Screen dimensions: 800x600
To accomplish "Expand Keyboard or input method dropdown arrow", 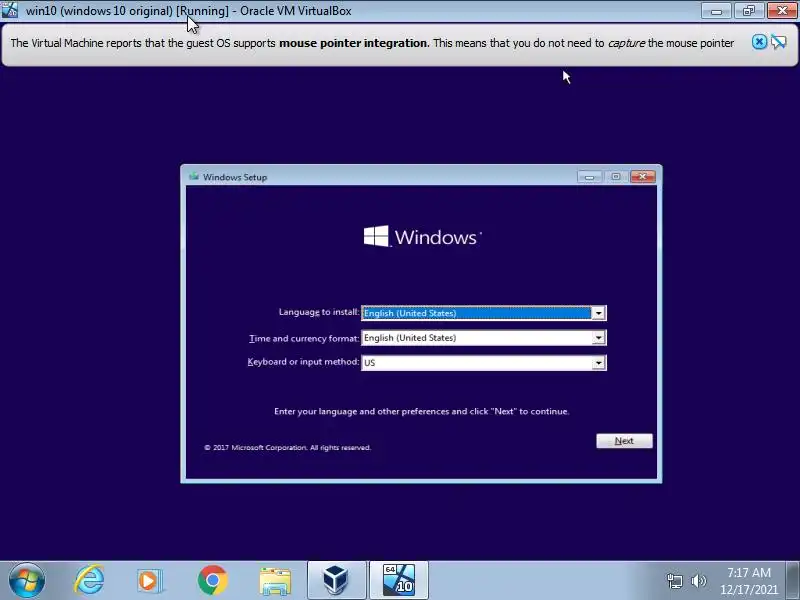I will [598, 363].
